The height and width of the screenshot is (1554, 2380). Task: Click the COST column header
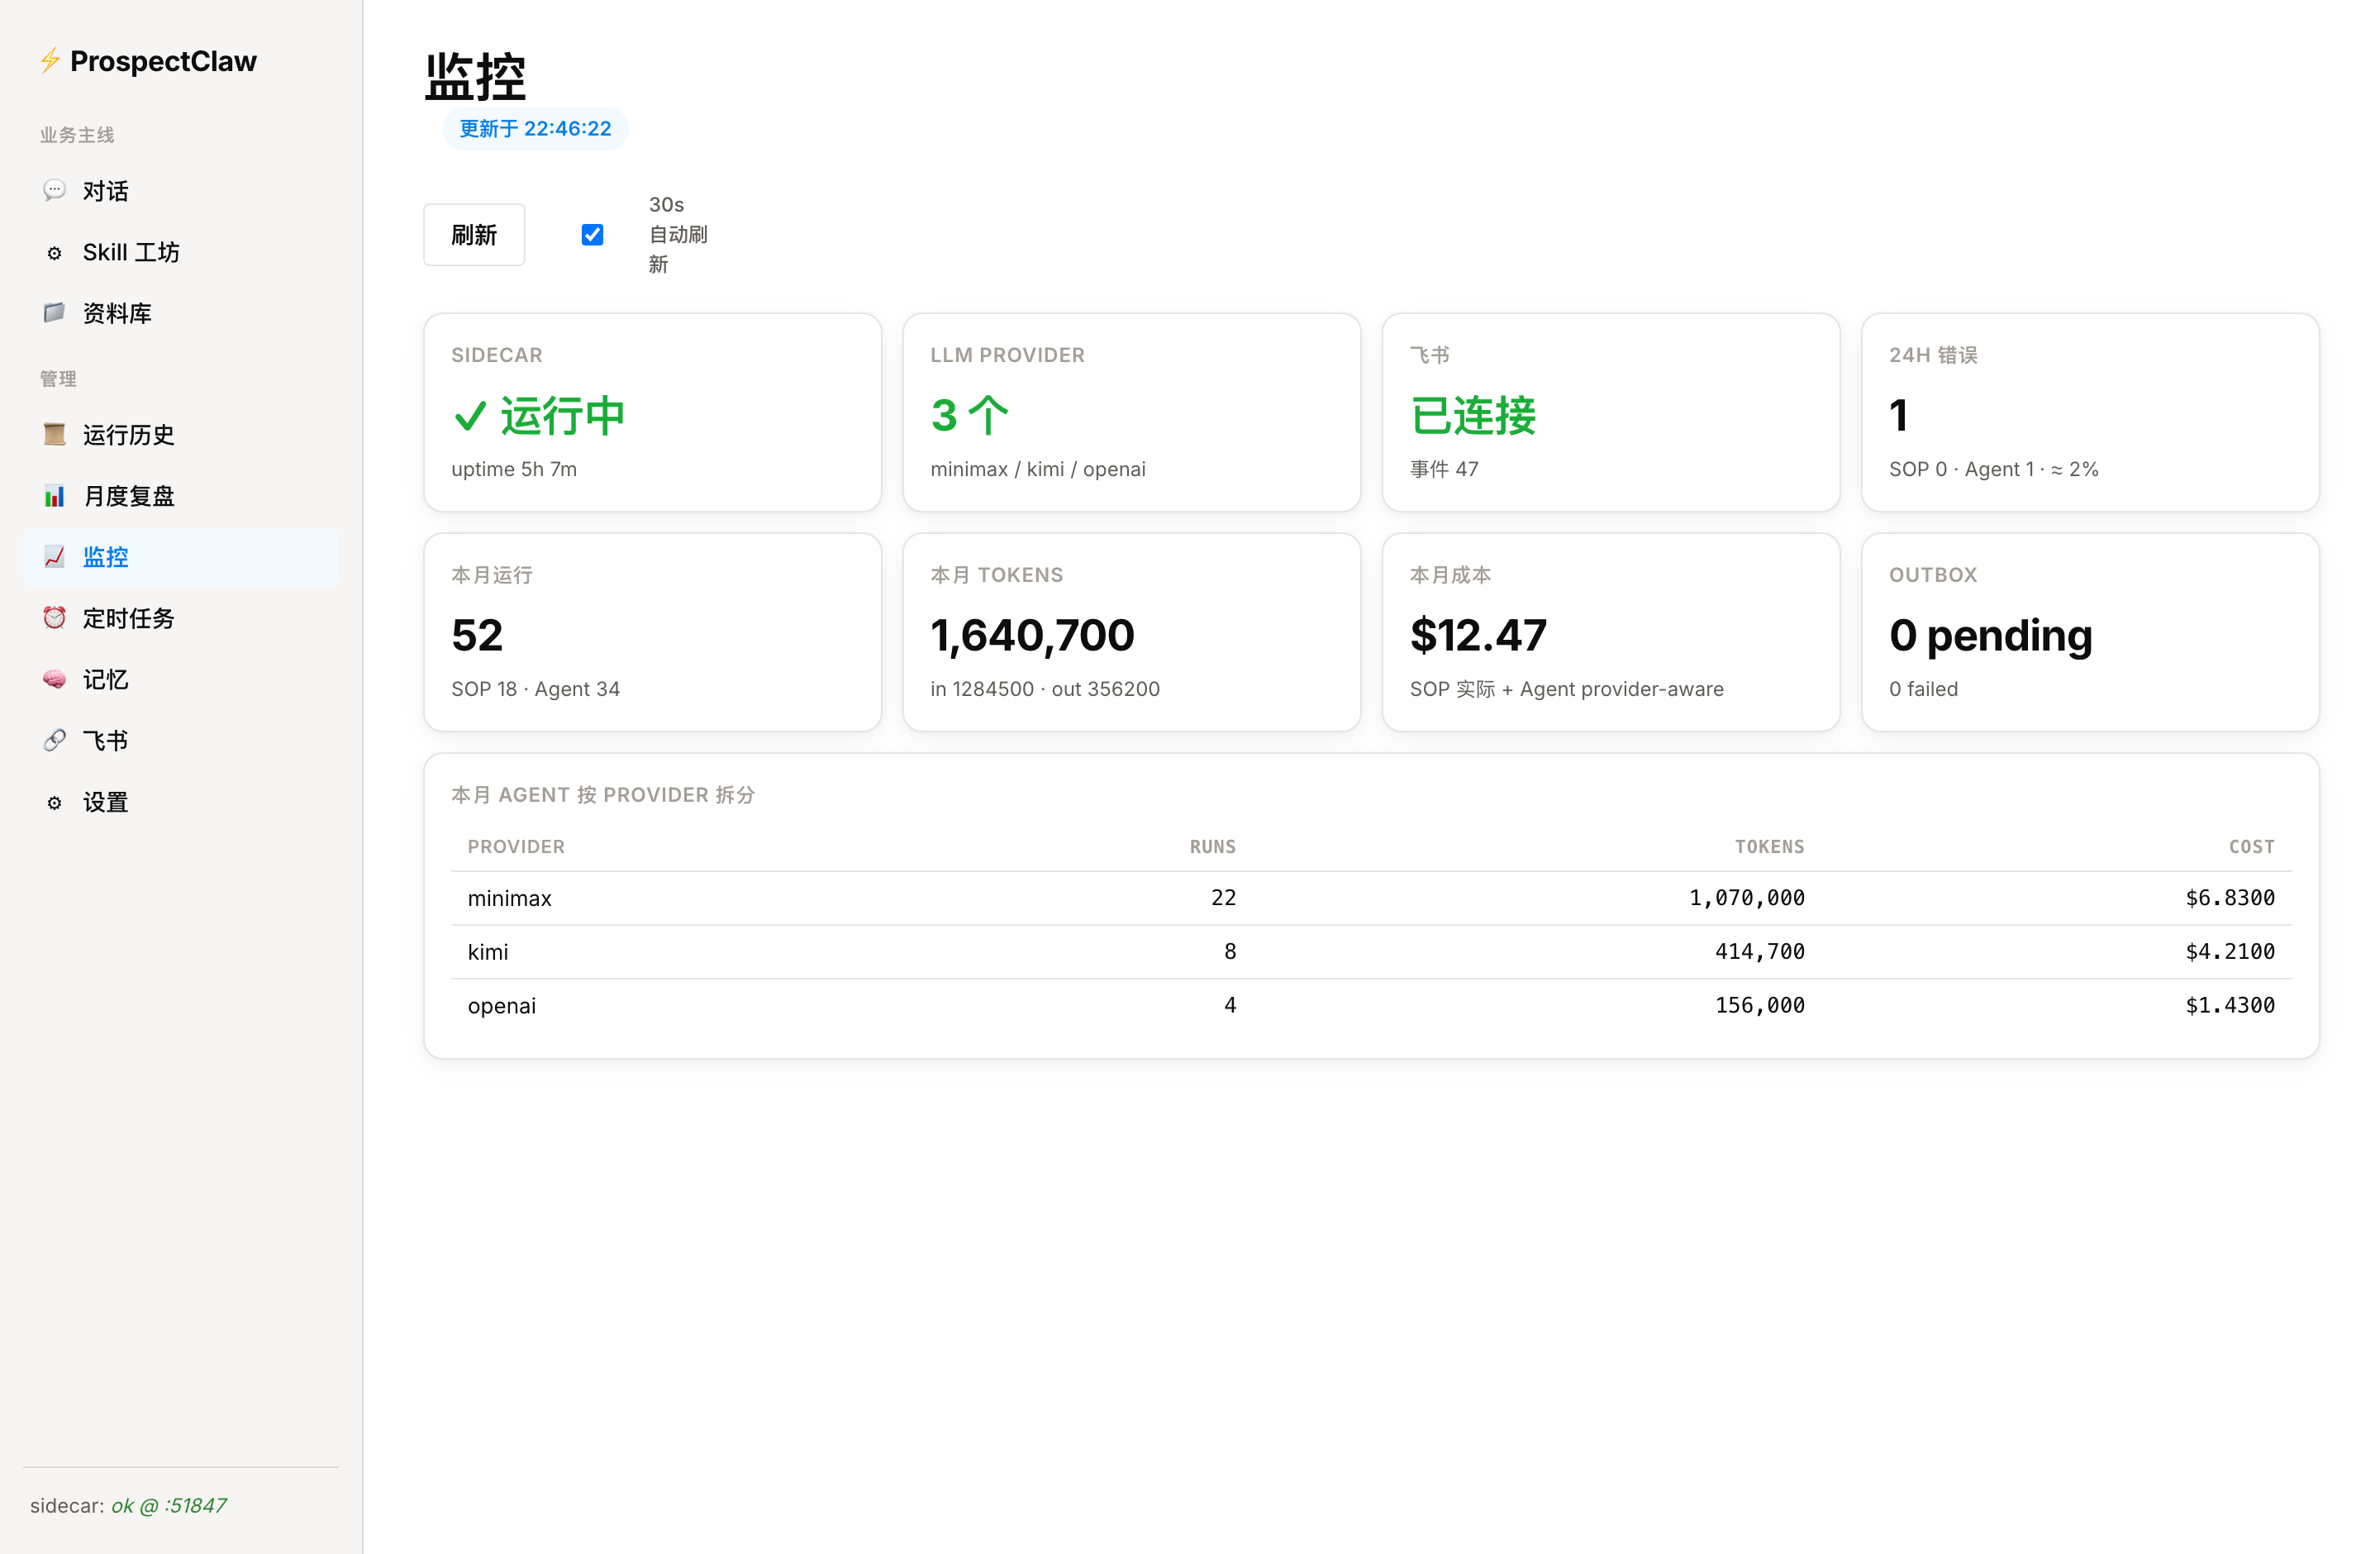click(2251, 846)
